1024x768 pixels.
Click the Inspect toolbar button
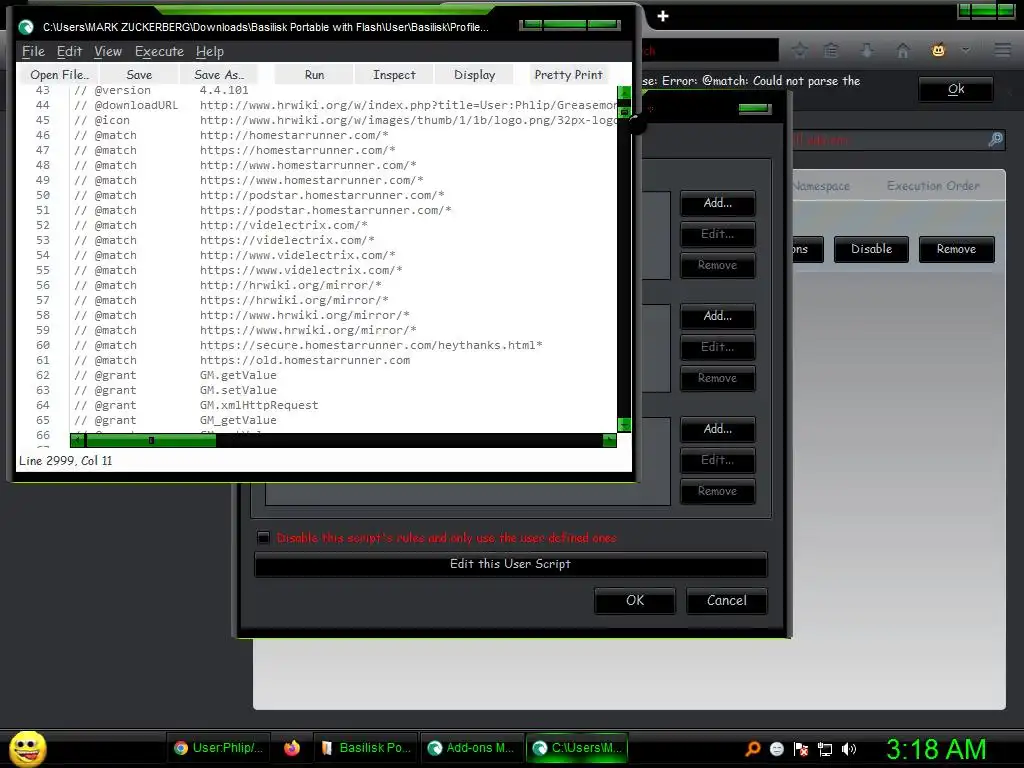pyautogui.click(x=394, y=74)
